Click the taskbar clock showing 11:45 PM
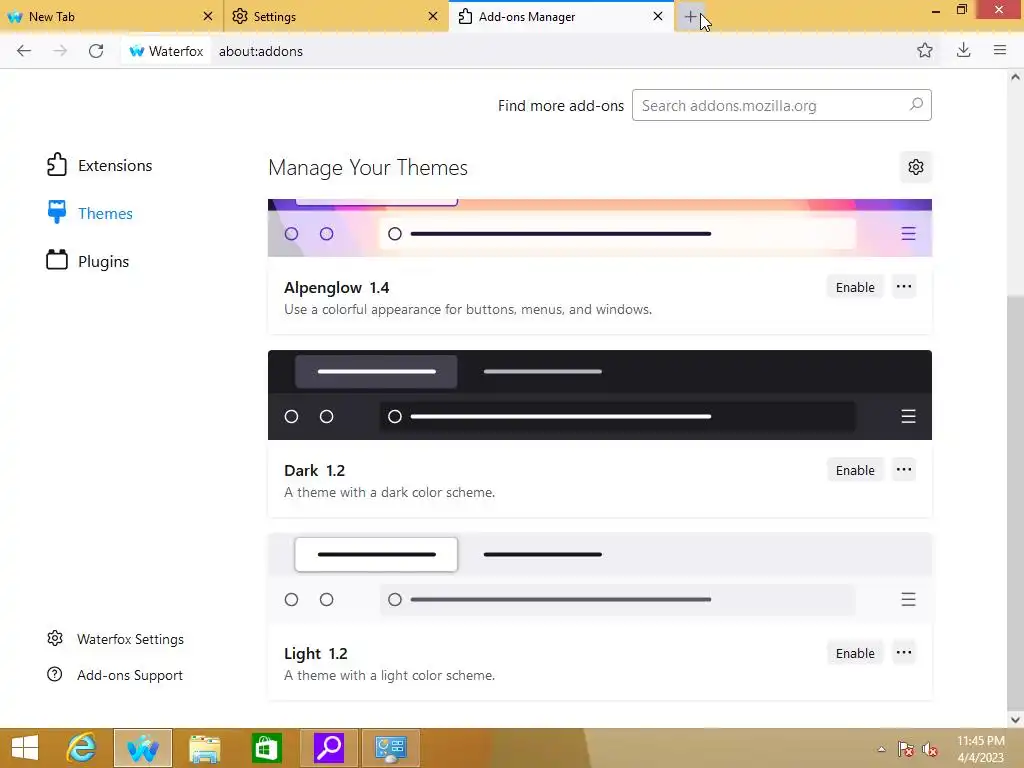 tap(980, 749)
